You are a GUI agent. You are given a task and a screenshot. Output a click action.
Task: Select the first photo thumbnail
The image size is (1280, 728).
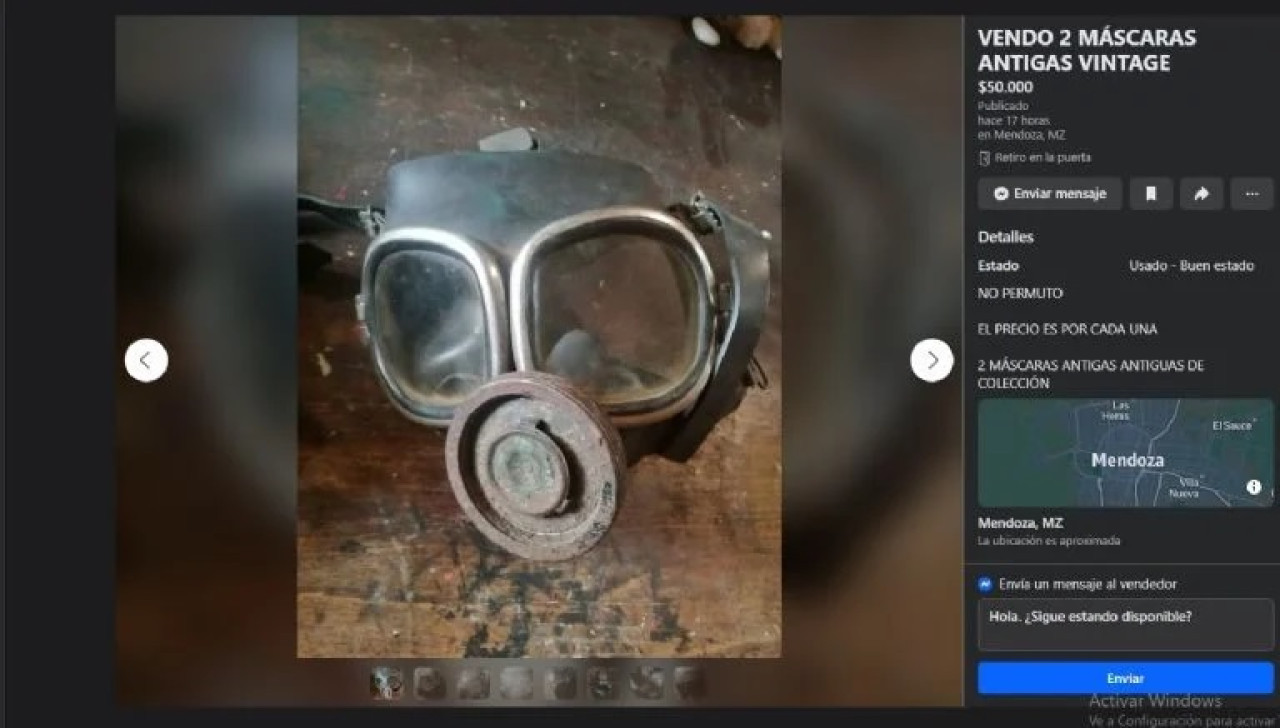[x=386, y=683]
